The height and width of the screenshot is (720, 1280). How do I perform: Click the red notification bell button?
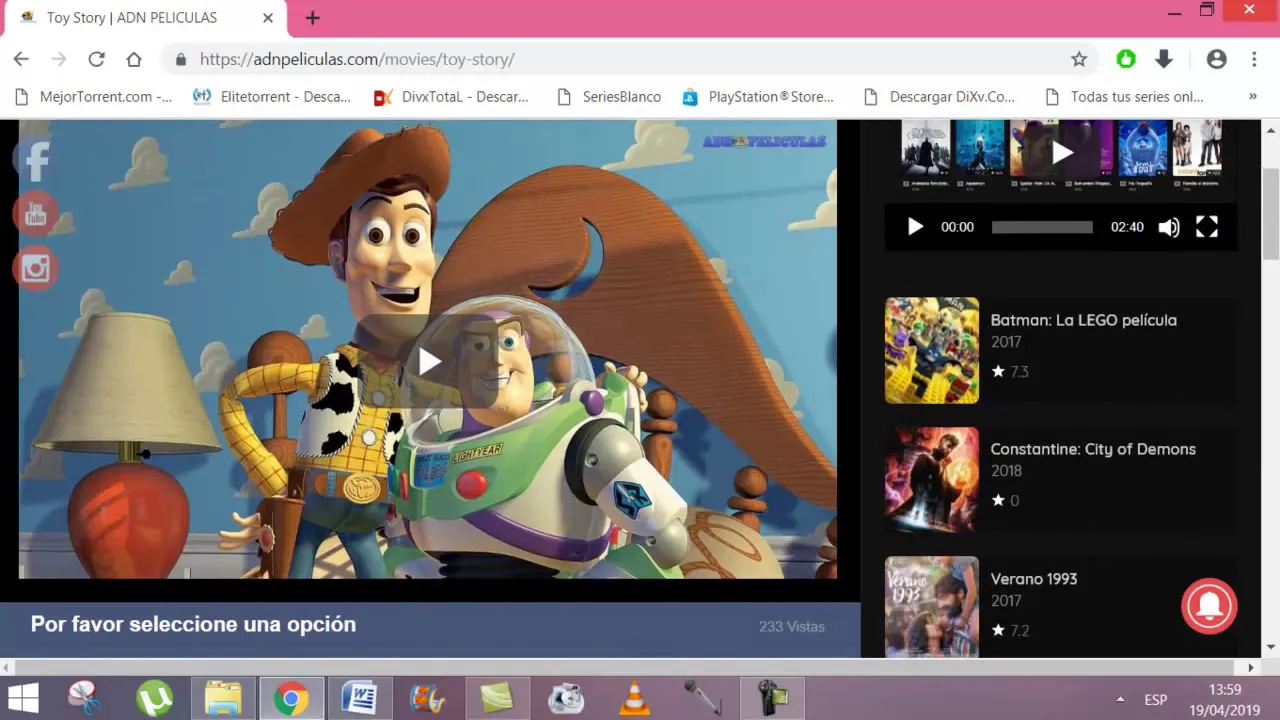[x=1209, y=605]
